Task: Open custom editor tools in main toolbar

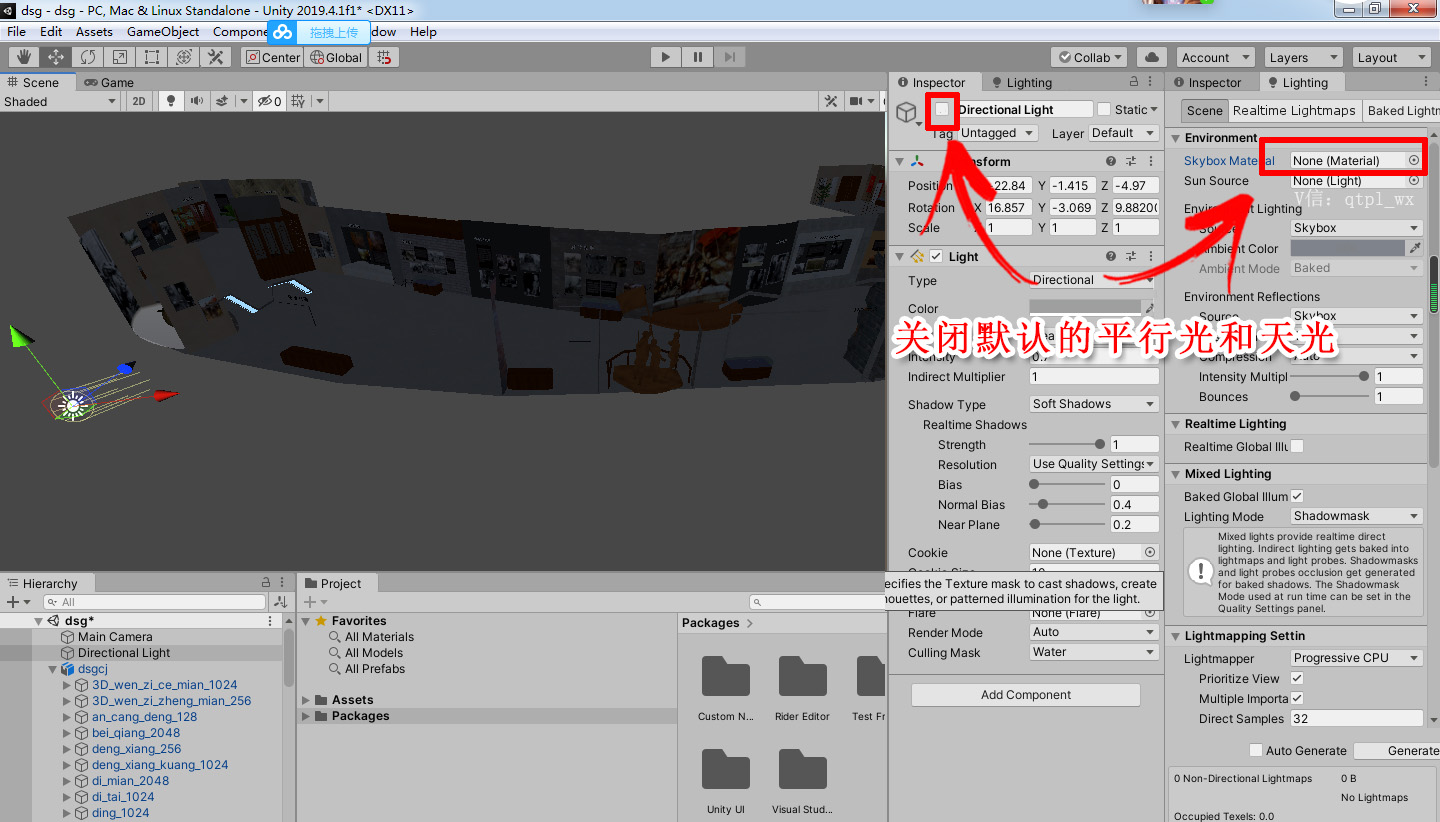Action: (215, 57)
